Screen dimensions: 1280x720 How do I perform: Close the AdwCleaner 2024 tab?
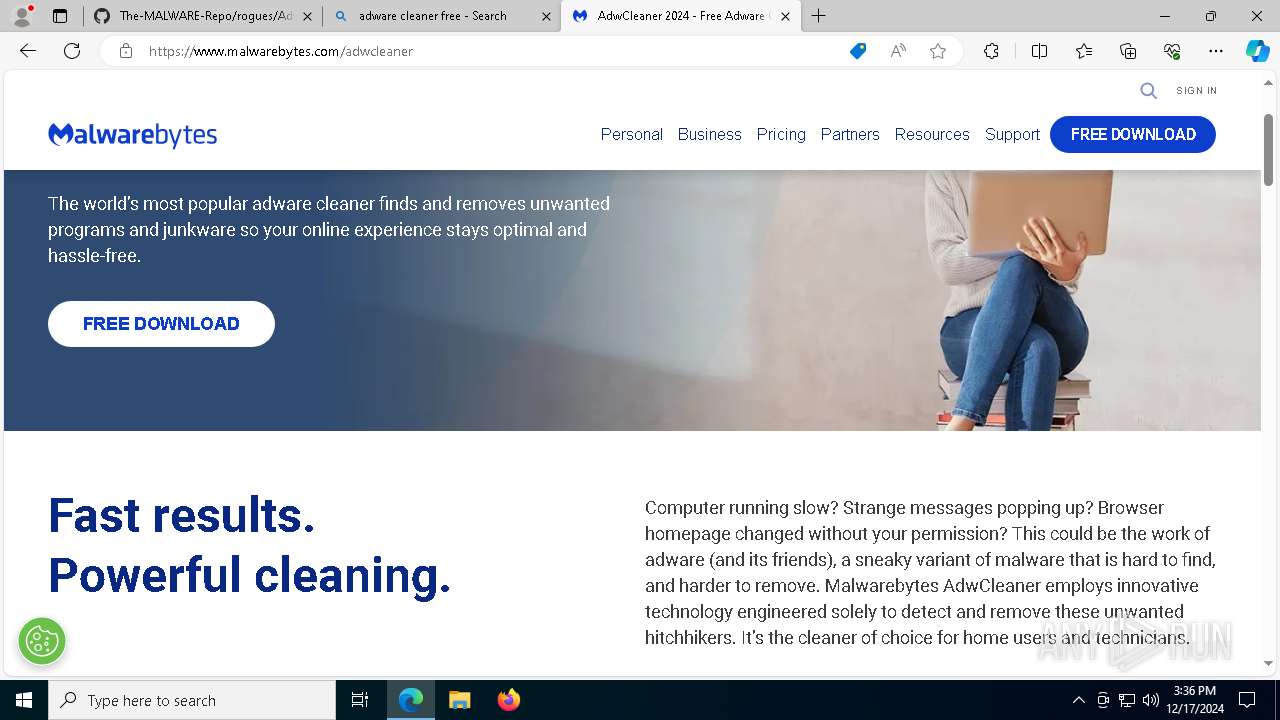[786, 16]
